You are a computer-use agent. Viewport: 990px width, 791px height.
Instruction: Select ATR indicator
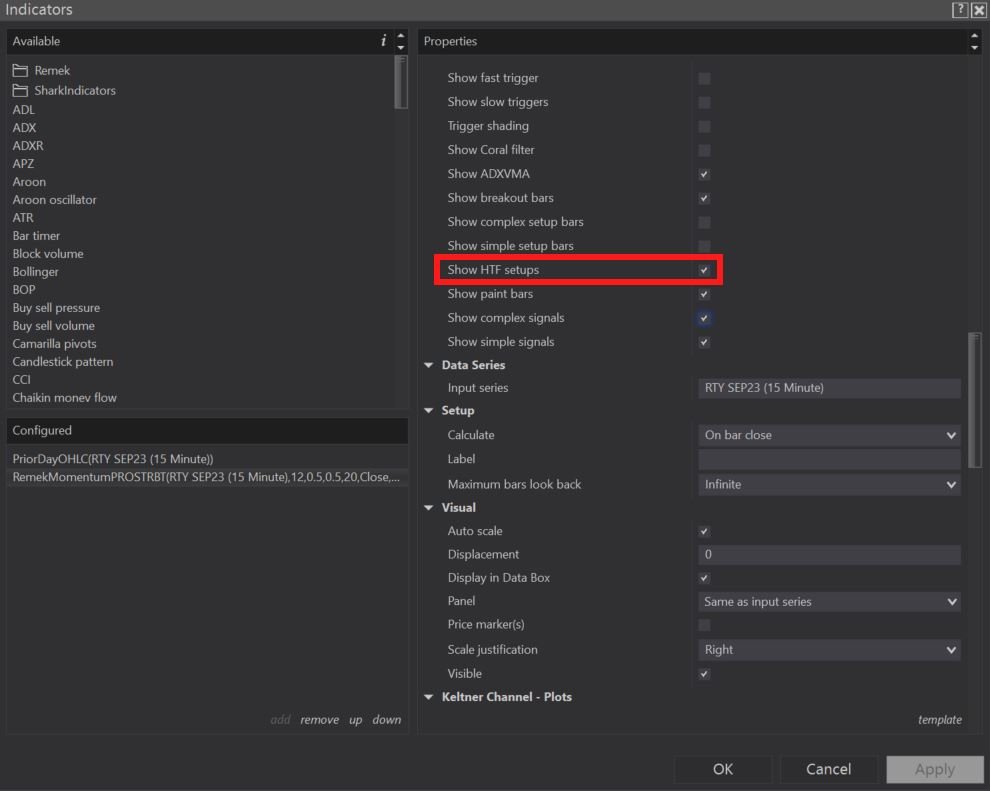click(x=23, y=218)
